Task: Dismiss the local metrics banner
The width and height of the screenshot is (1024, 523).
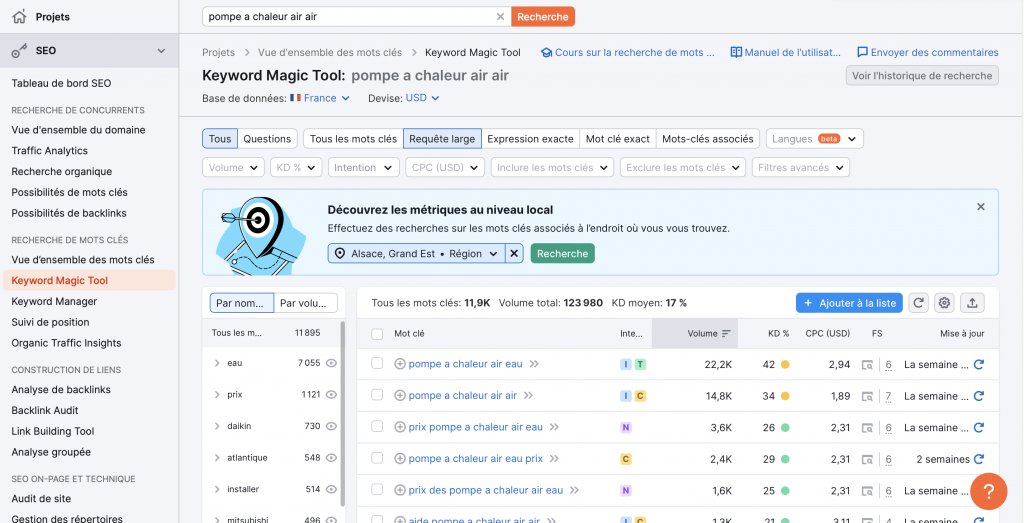Action: tap(980, 207)
